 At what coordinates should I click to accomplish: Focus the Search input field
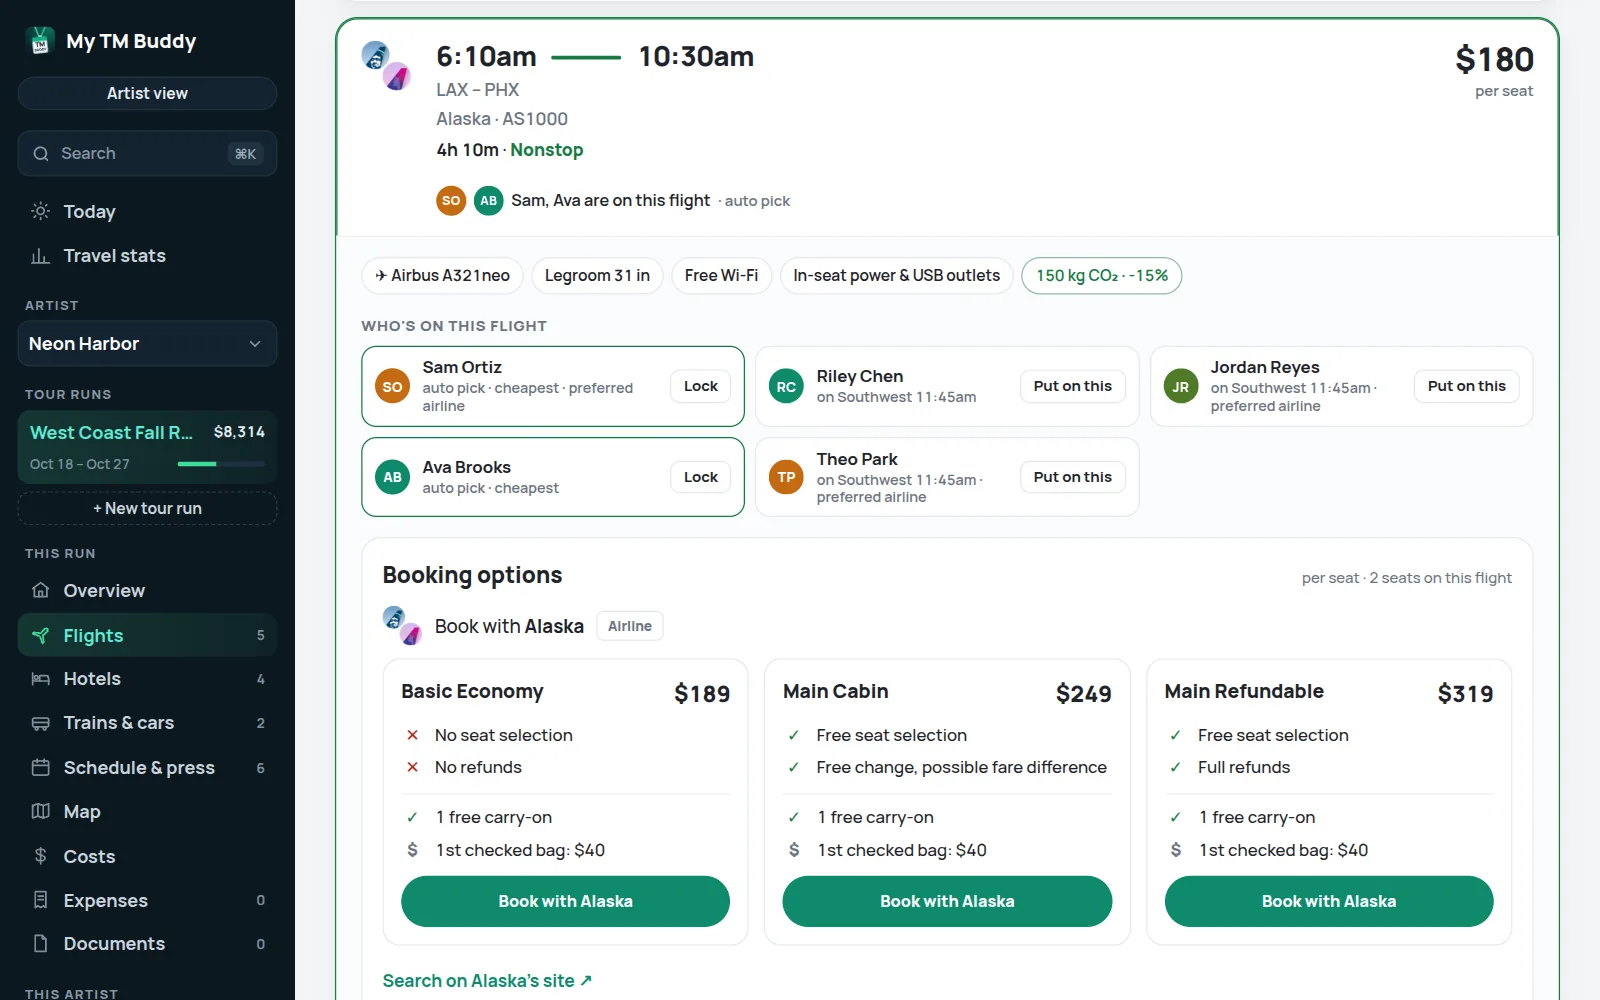147,154
